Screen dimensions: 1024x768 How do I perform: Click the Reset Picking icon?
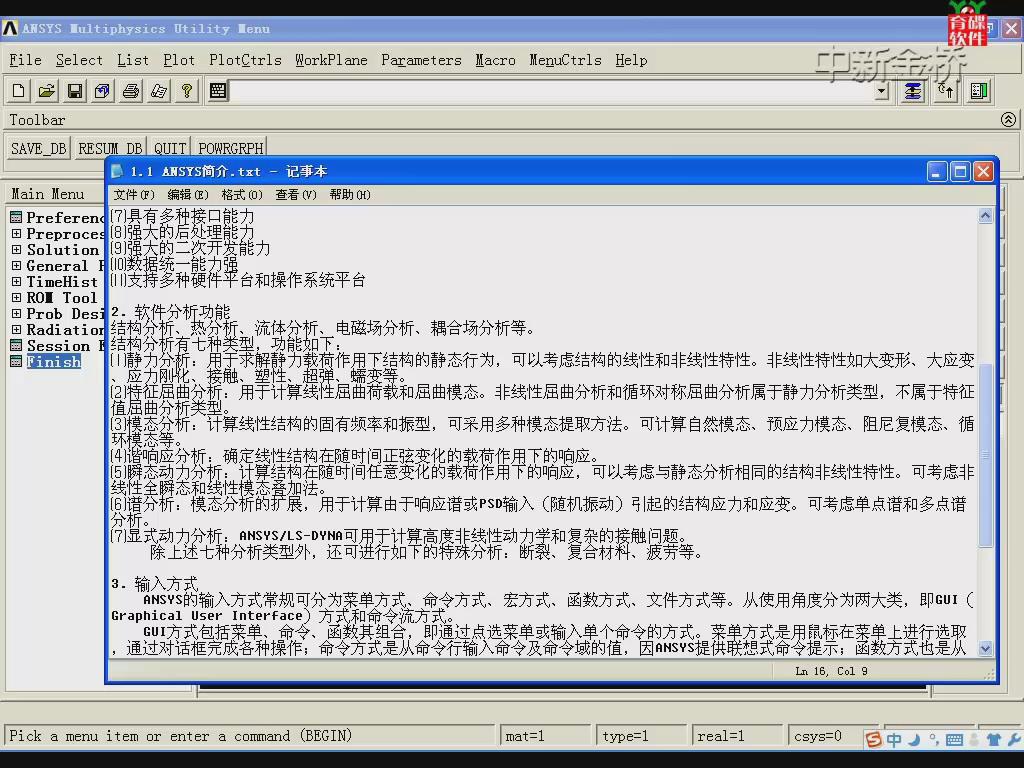click(946, 91)
